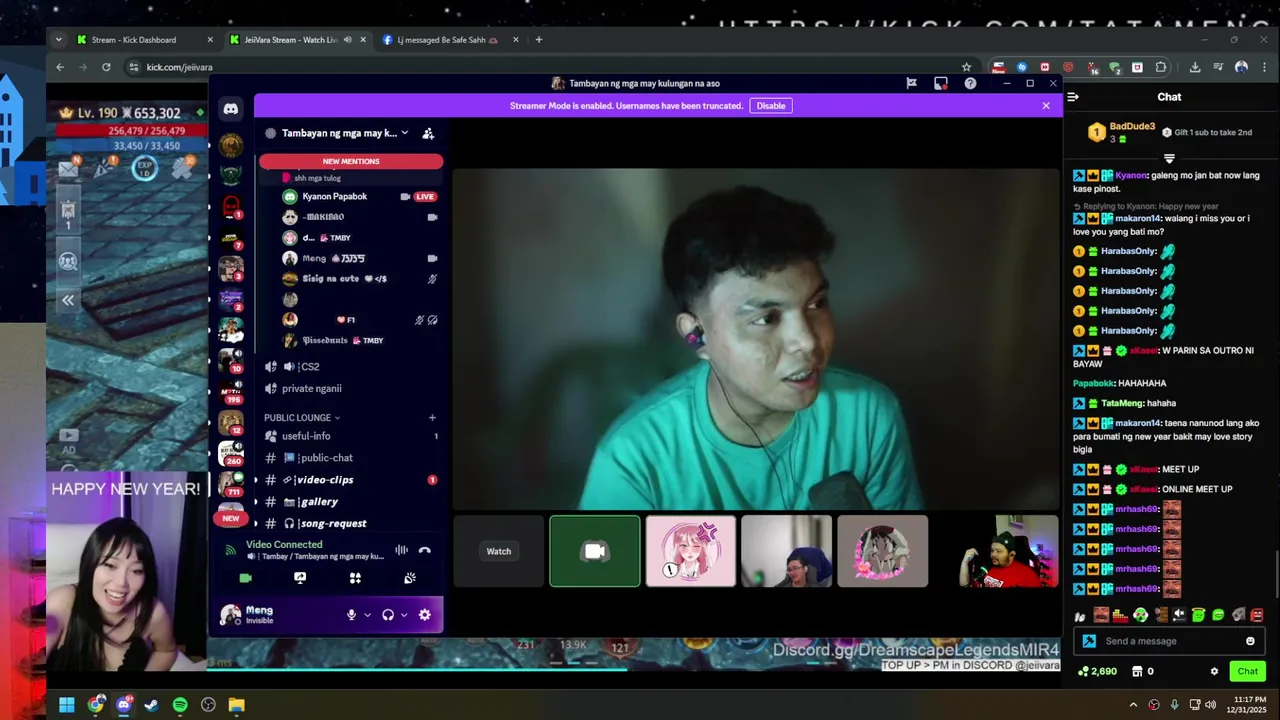Open a new Chrome tab

pyautogui.click(x=539, y=40)
